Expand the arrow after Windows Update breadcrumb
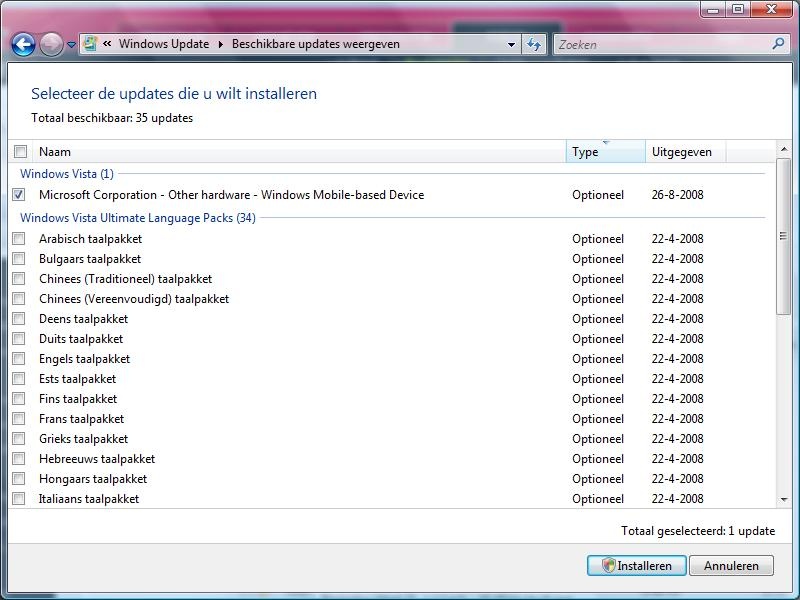800x600 pixels. click(221, 44)
